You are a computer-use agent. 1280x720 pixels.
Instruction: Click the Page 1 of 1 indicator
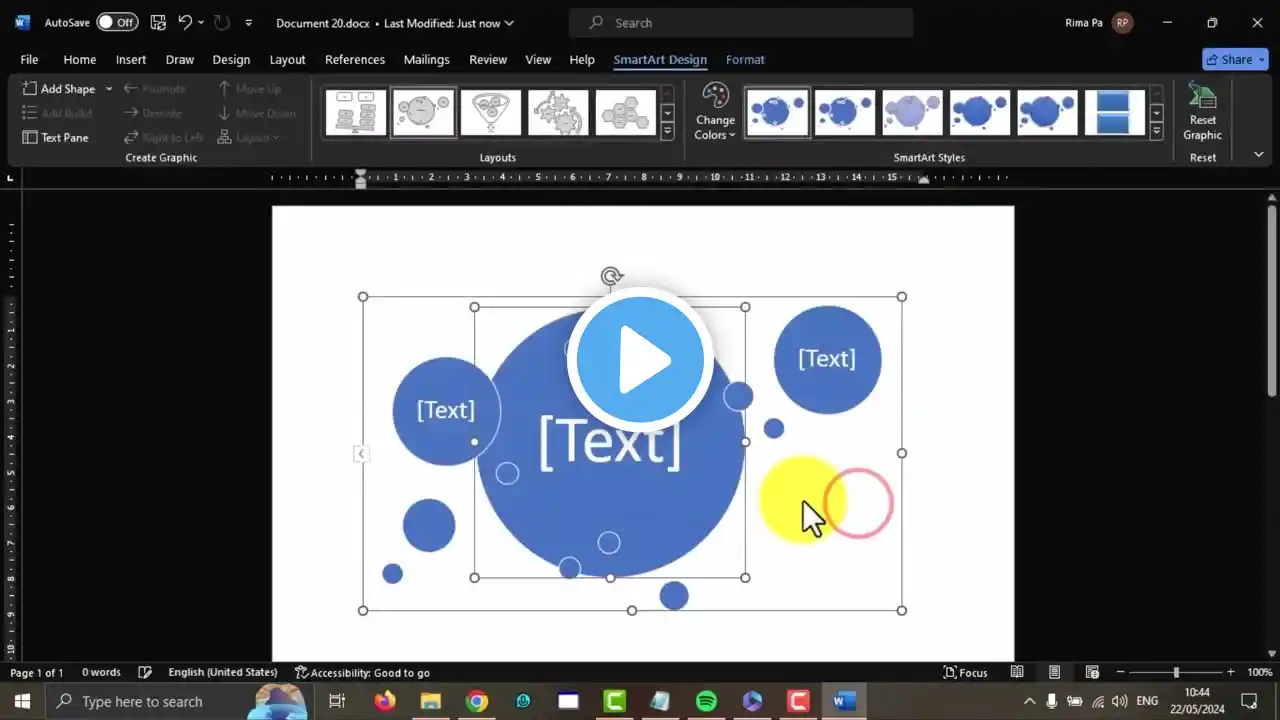(x=37, y=673)
